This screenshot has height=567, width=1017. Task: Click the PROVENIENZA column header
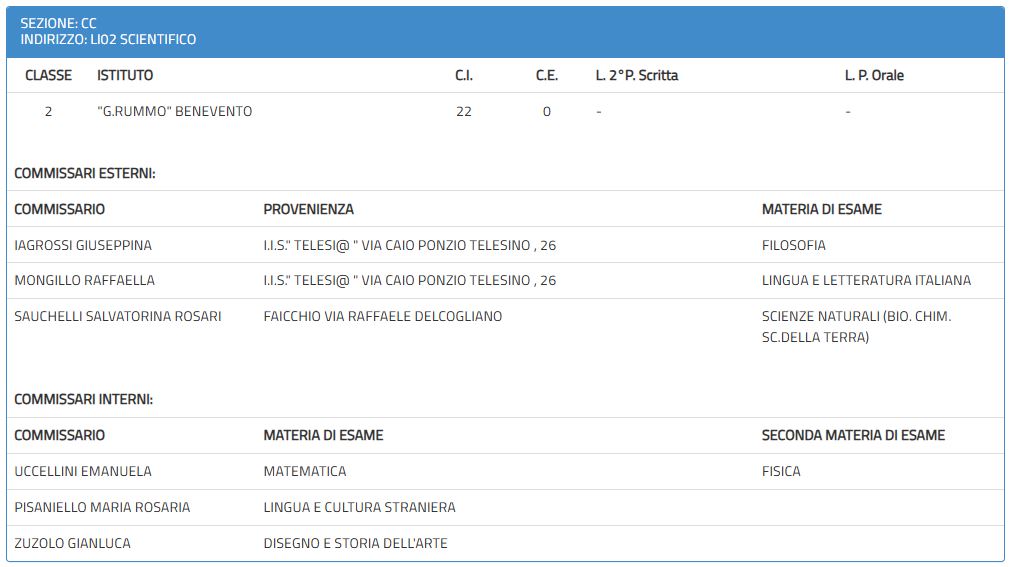point(309,210)
